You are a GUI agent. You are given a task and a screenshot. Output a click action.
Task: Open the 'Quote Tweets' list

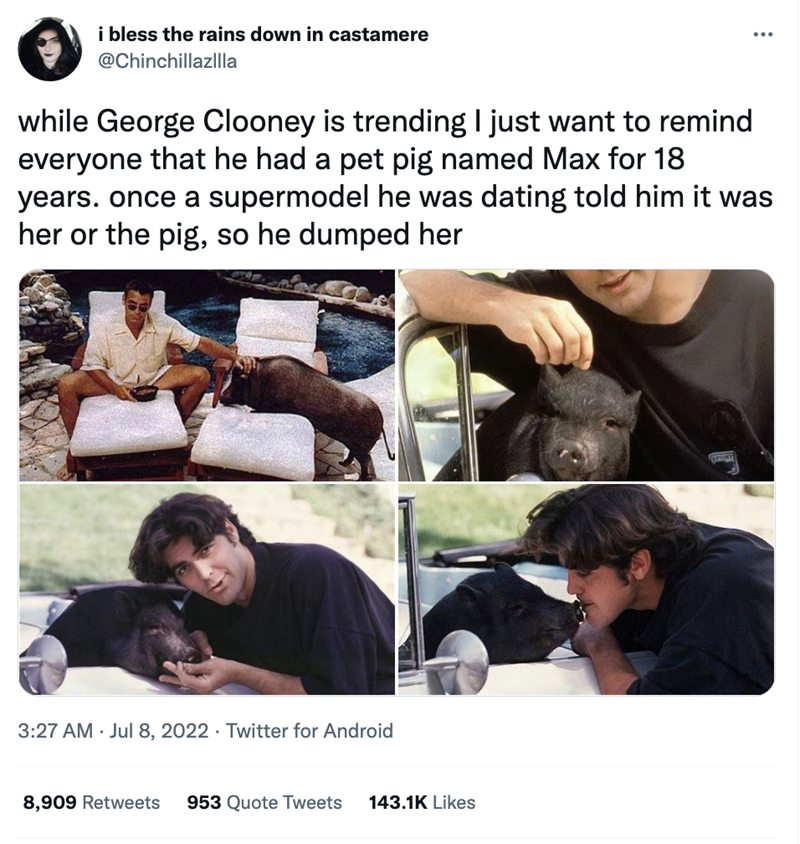point(285,802)
